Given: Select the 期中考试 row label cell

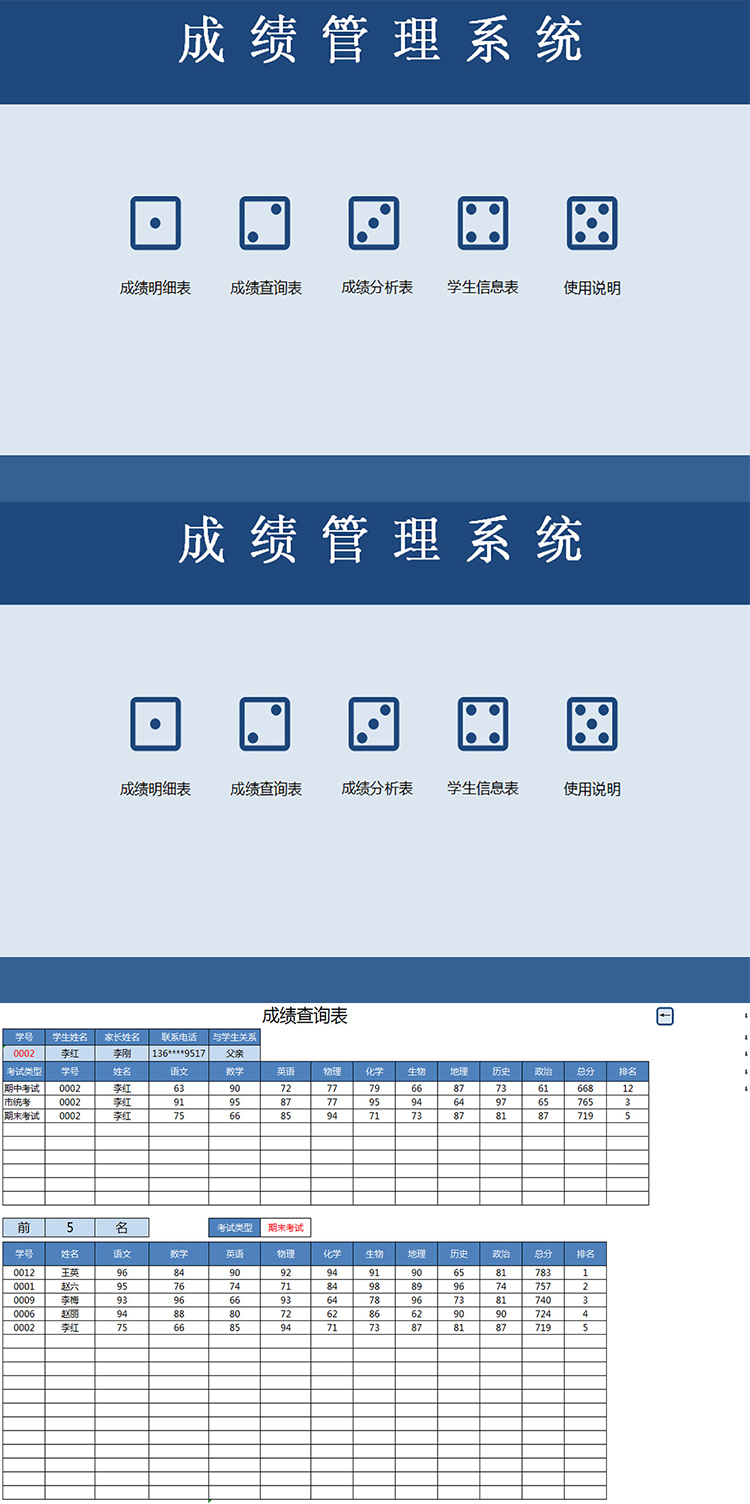Looking at the screenshot, I should click(24, 1088).
